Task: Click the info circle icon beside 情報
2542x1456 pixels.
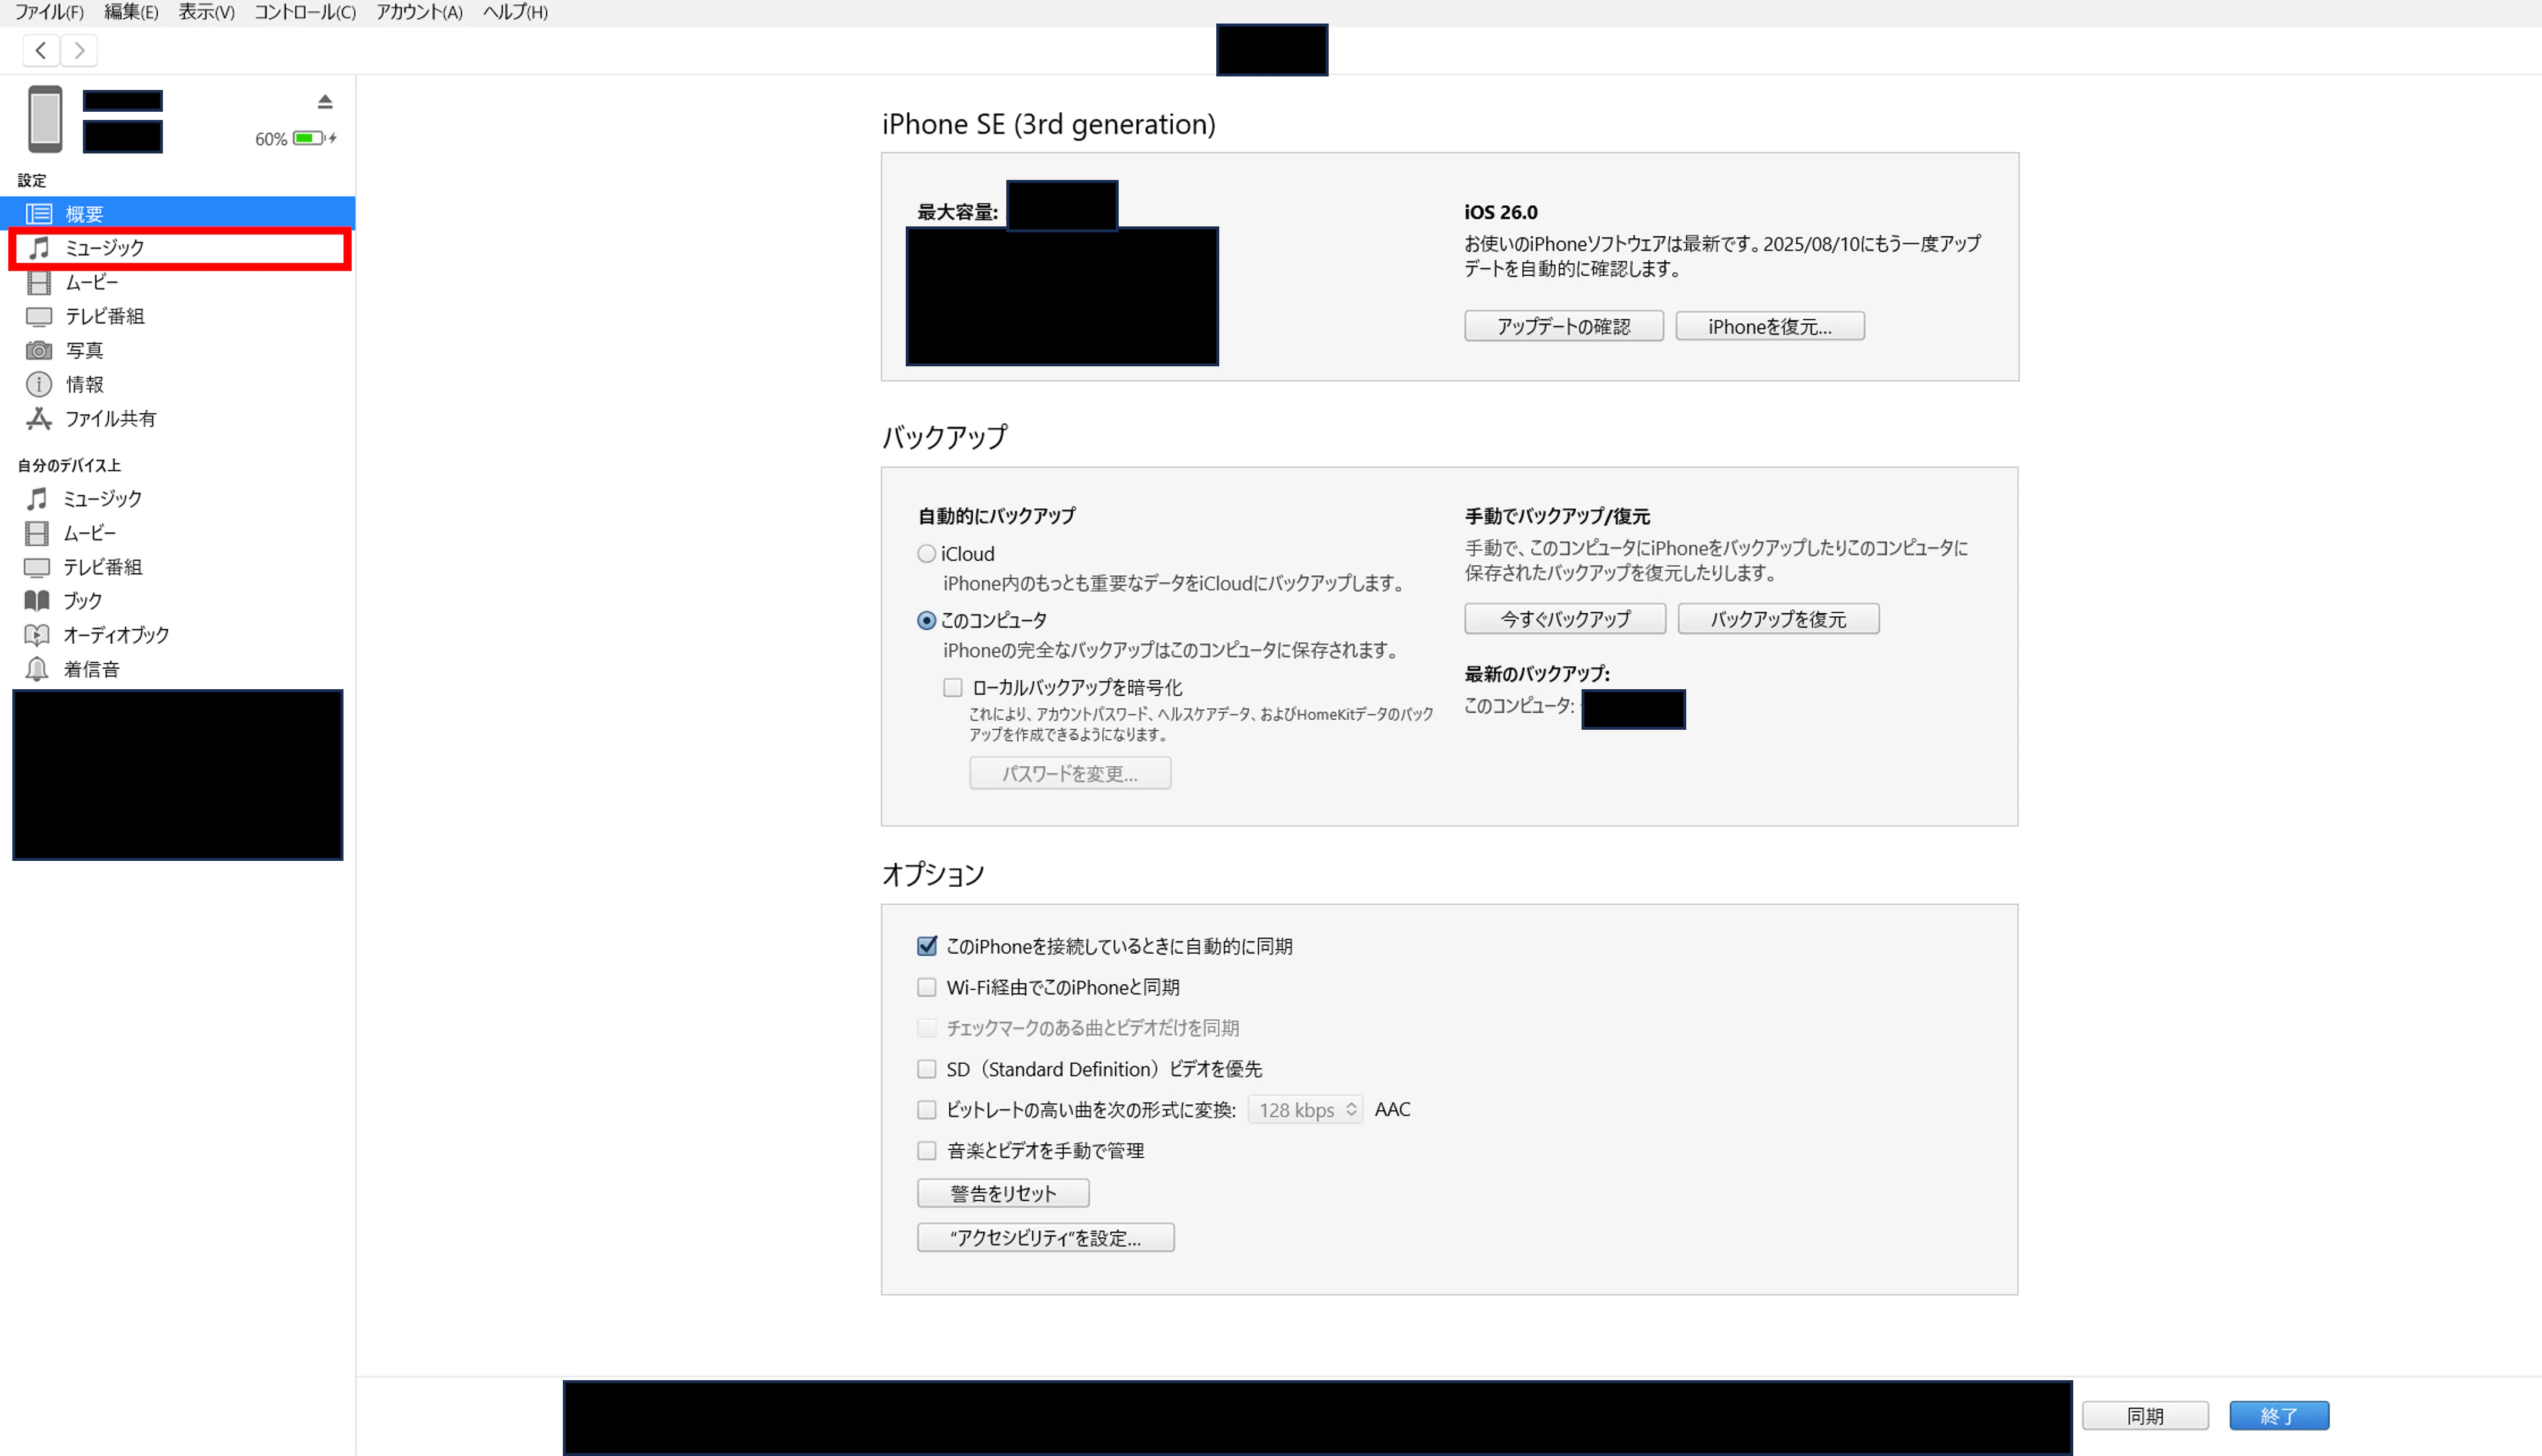Action: click(39, 385)
